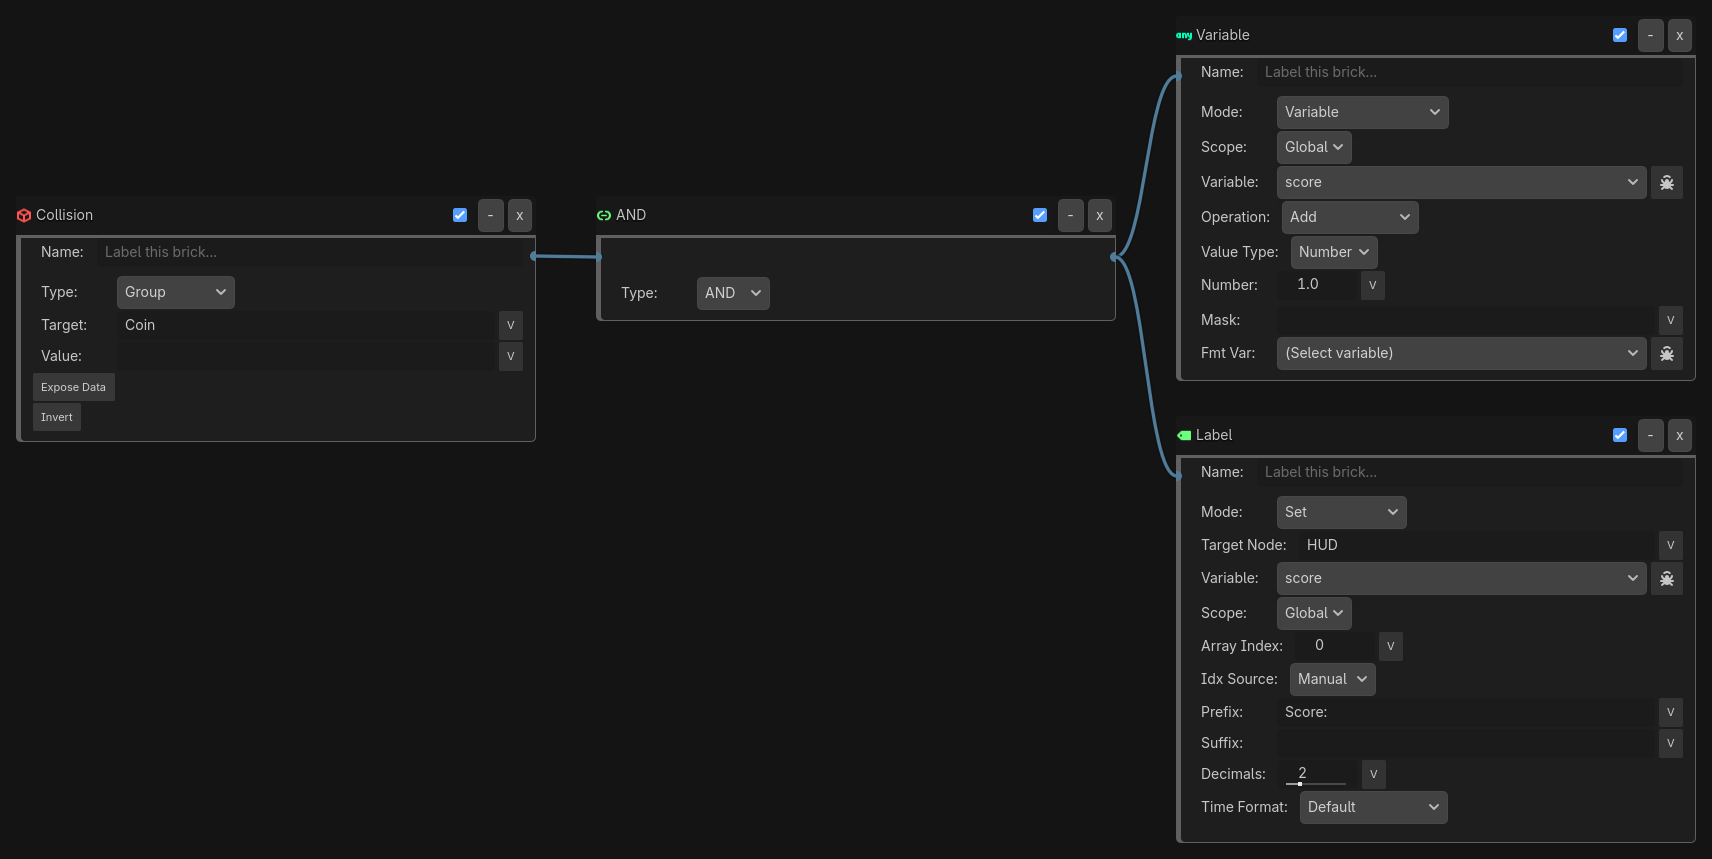This screenshot has height=859, width=1712.
Task: Click the Collision brick output connector
Action: pos(533,256)
